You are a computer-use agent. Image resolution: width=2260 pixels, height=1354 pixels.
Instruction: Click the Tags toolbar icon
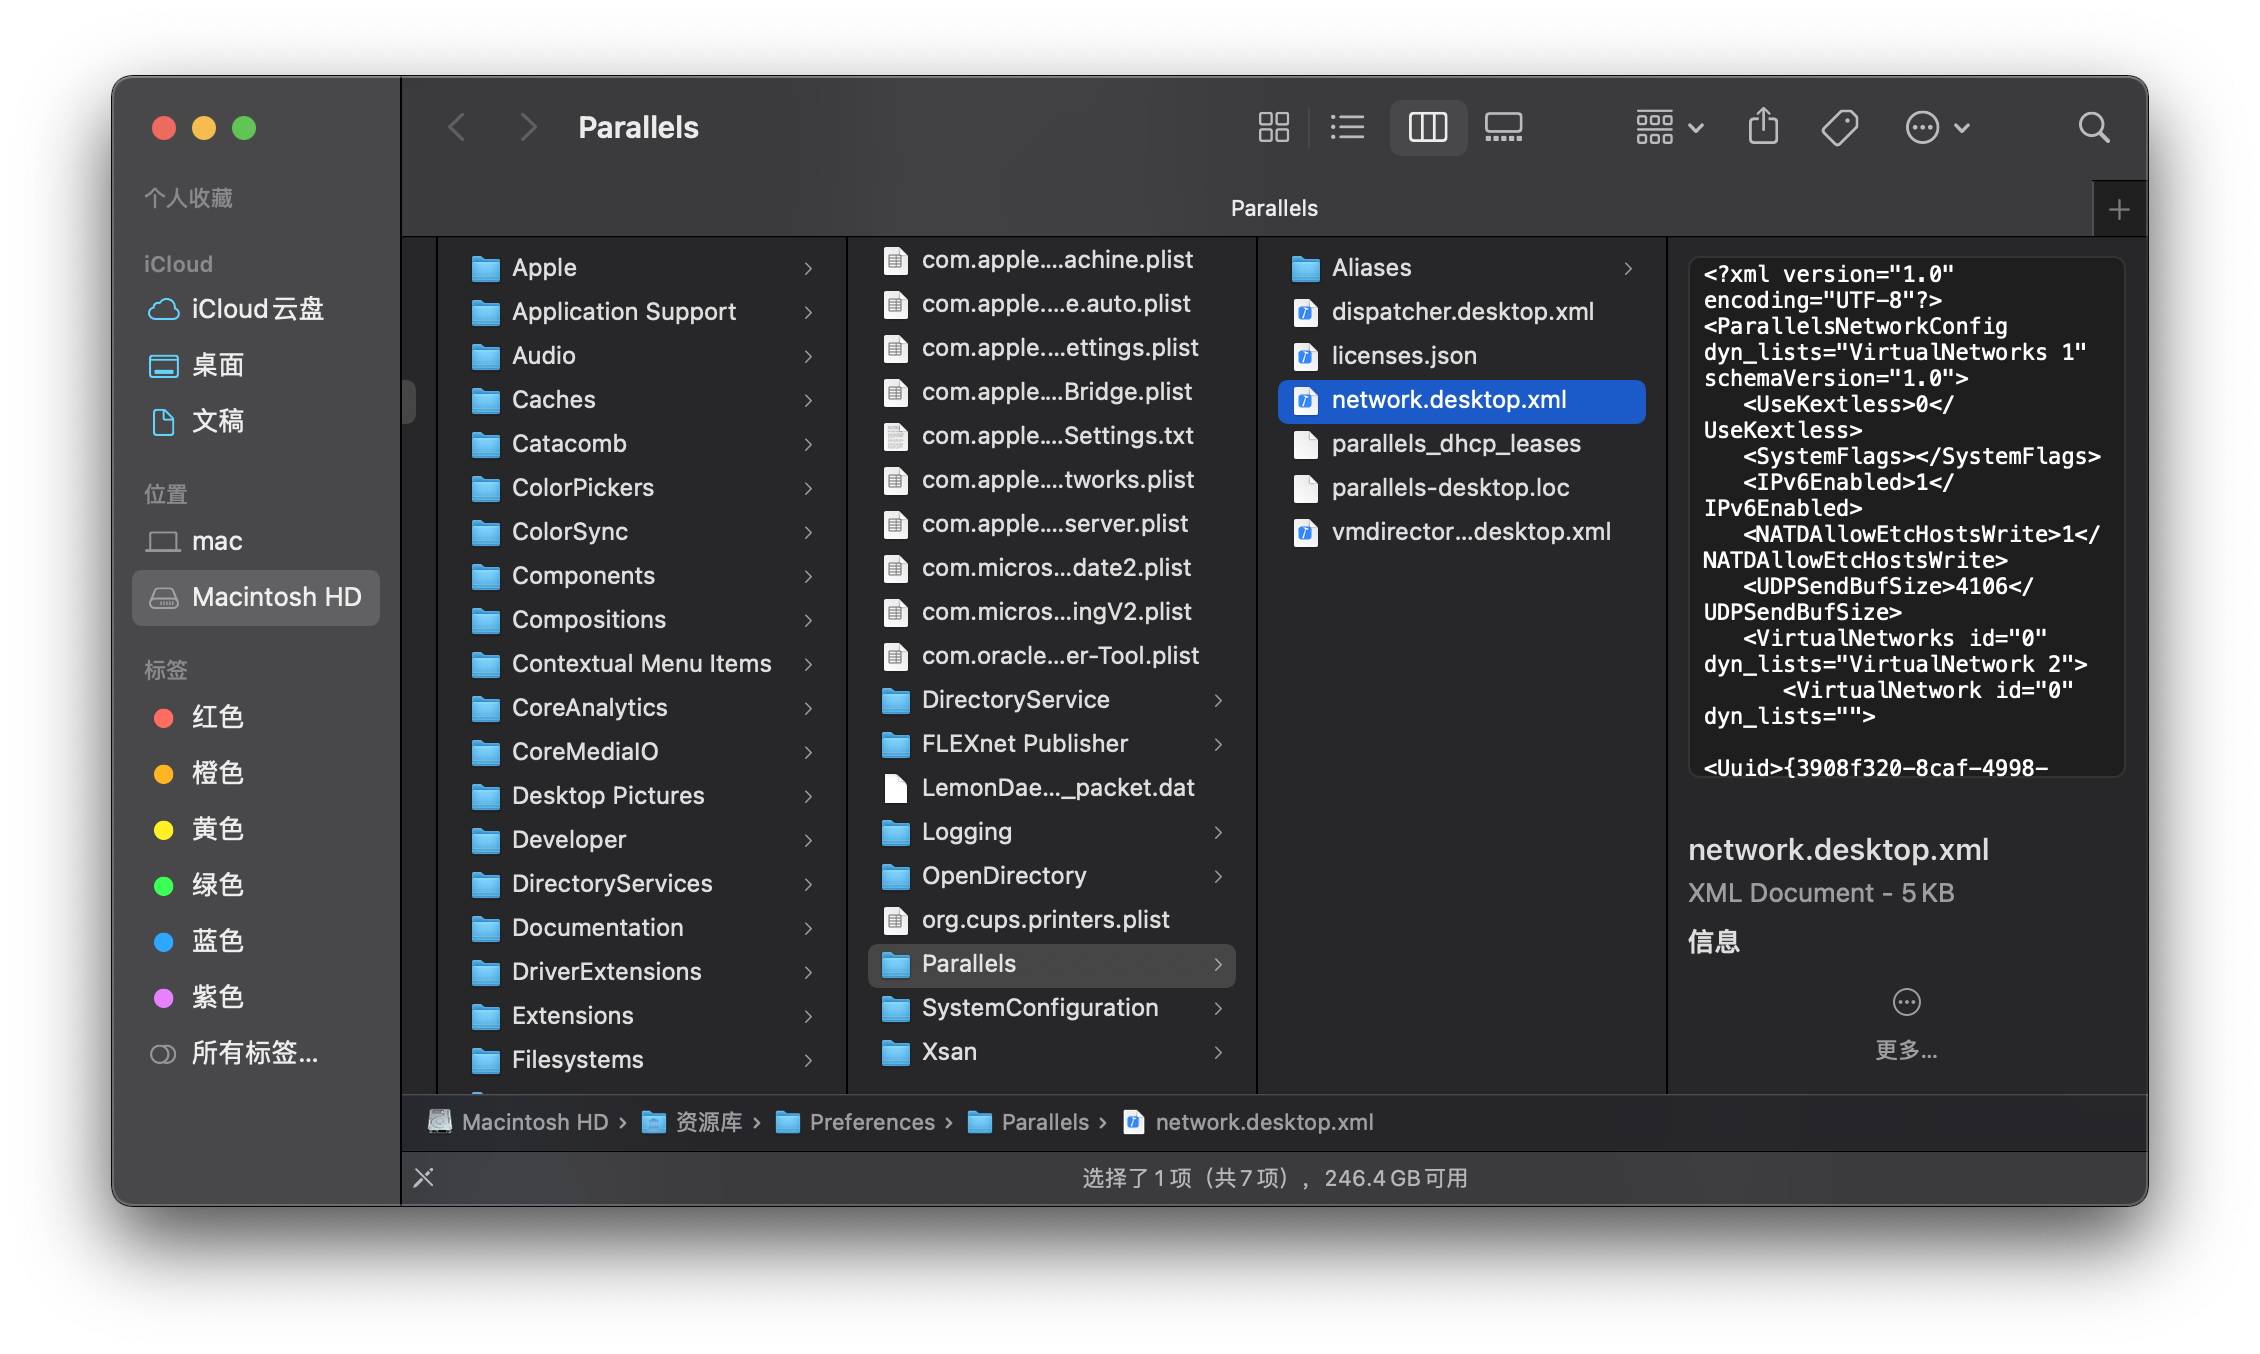click(1839, 127)
